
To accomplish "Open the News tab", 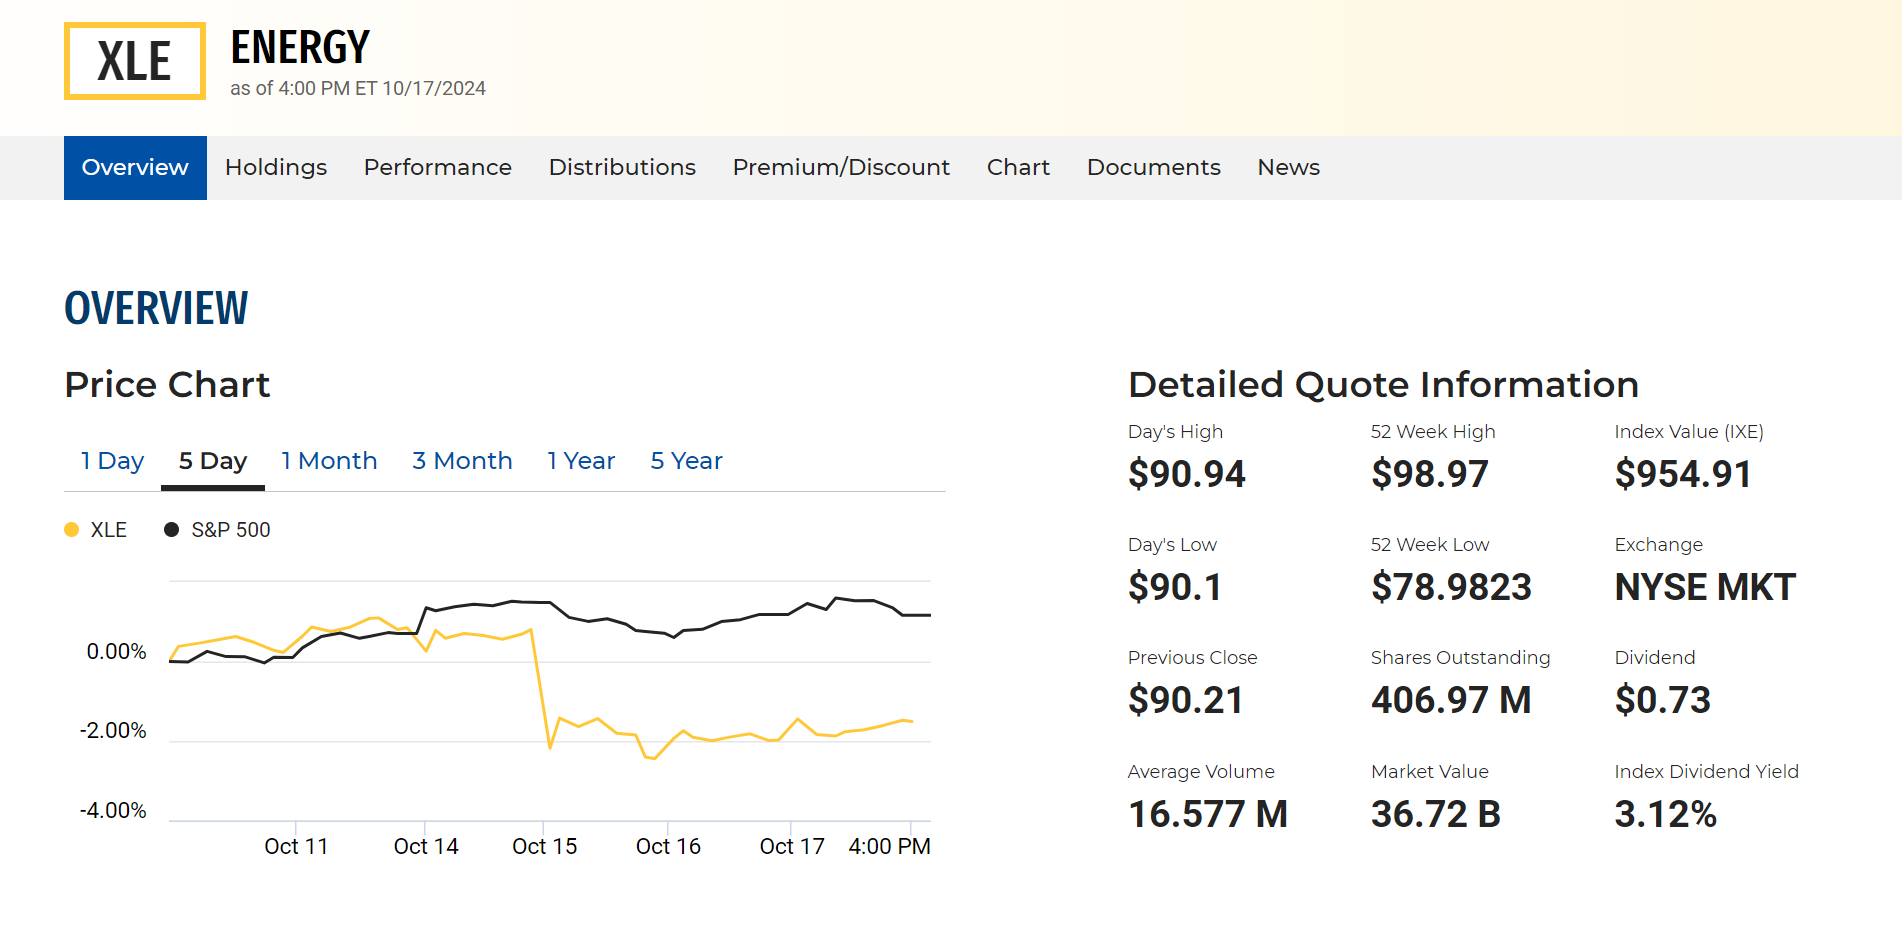I will coord(1289,168).
